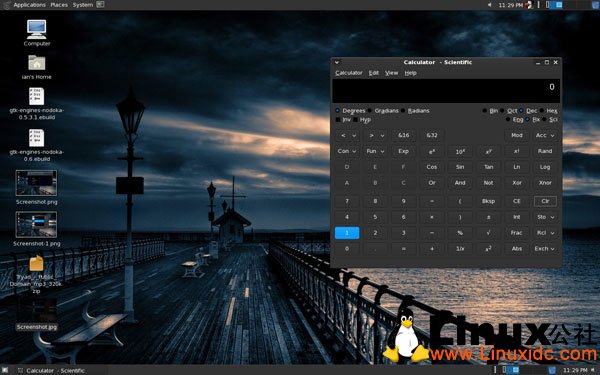Open the Exch exchange dropdown

tap(545, 249)
